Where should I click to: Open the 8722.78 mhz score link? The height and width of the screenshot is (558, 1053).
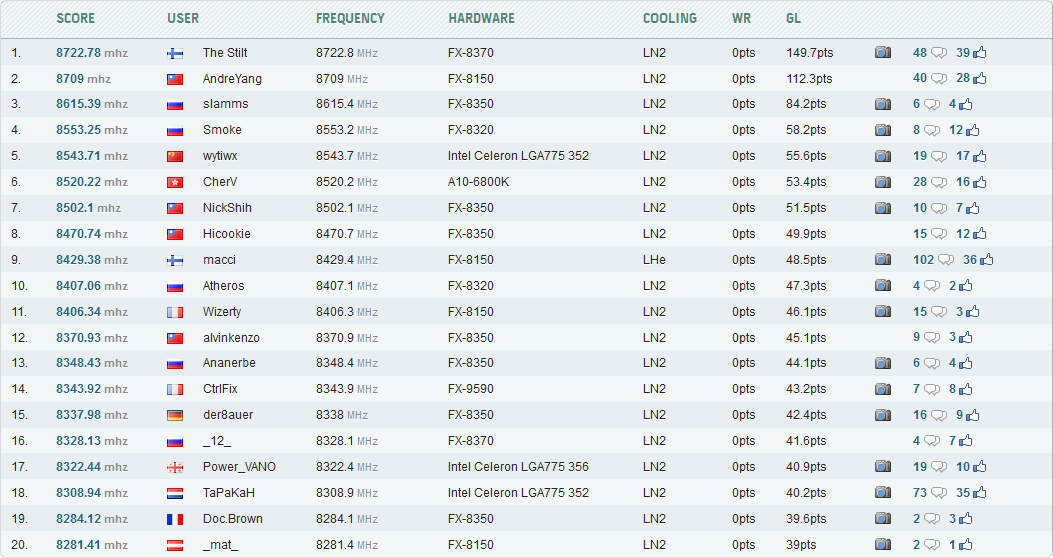pyautogui.click(x=91, y=53)
